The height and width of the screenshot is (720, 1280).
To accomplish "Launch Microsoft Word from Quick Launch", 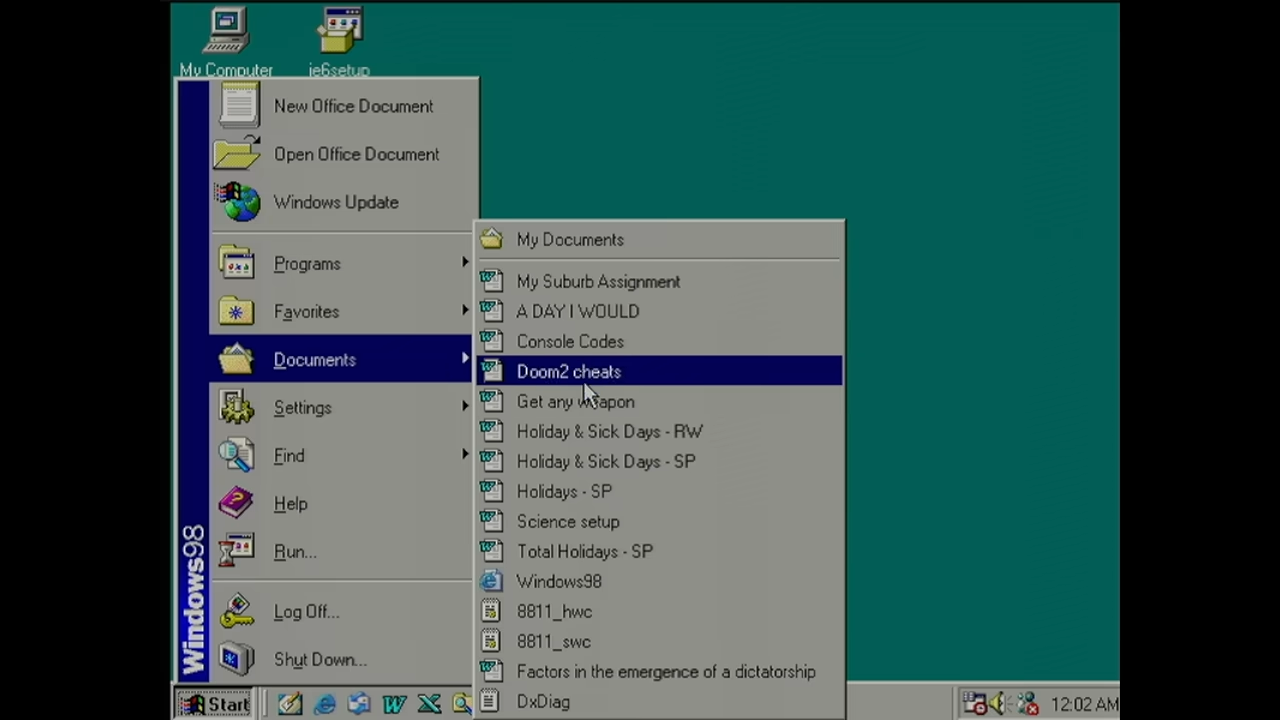I will click(x=394, y=704).
